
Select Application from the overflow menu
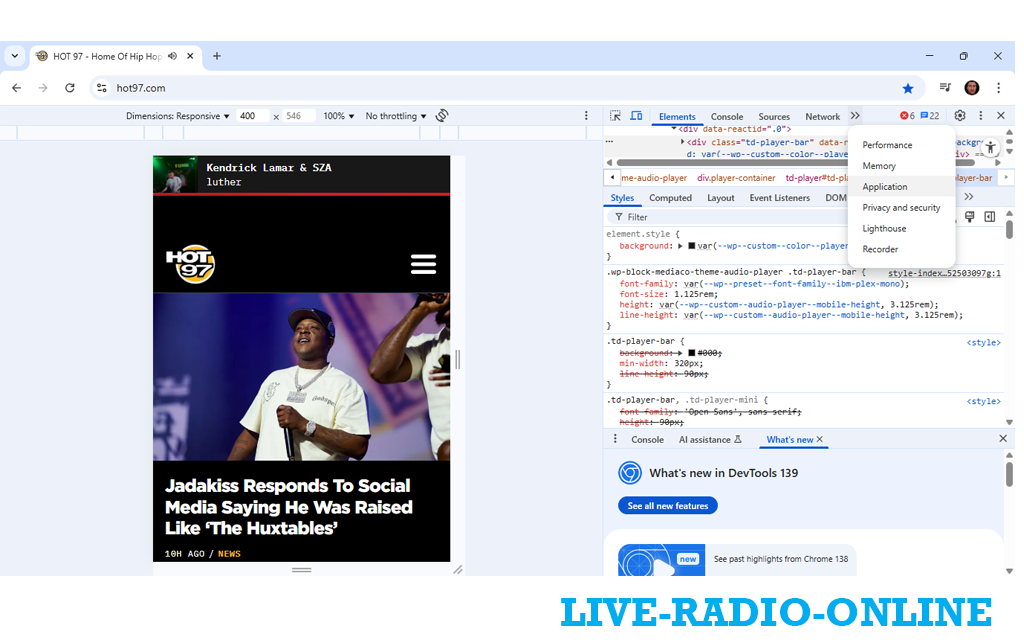point(885,187)
